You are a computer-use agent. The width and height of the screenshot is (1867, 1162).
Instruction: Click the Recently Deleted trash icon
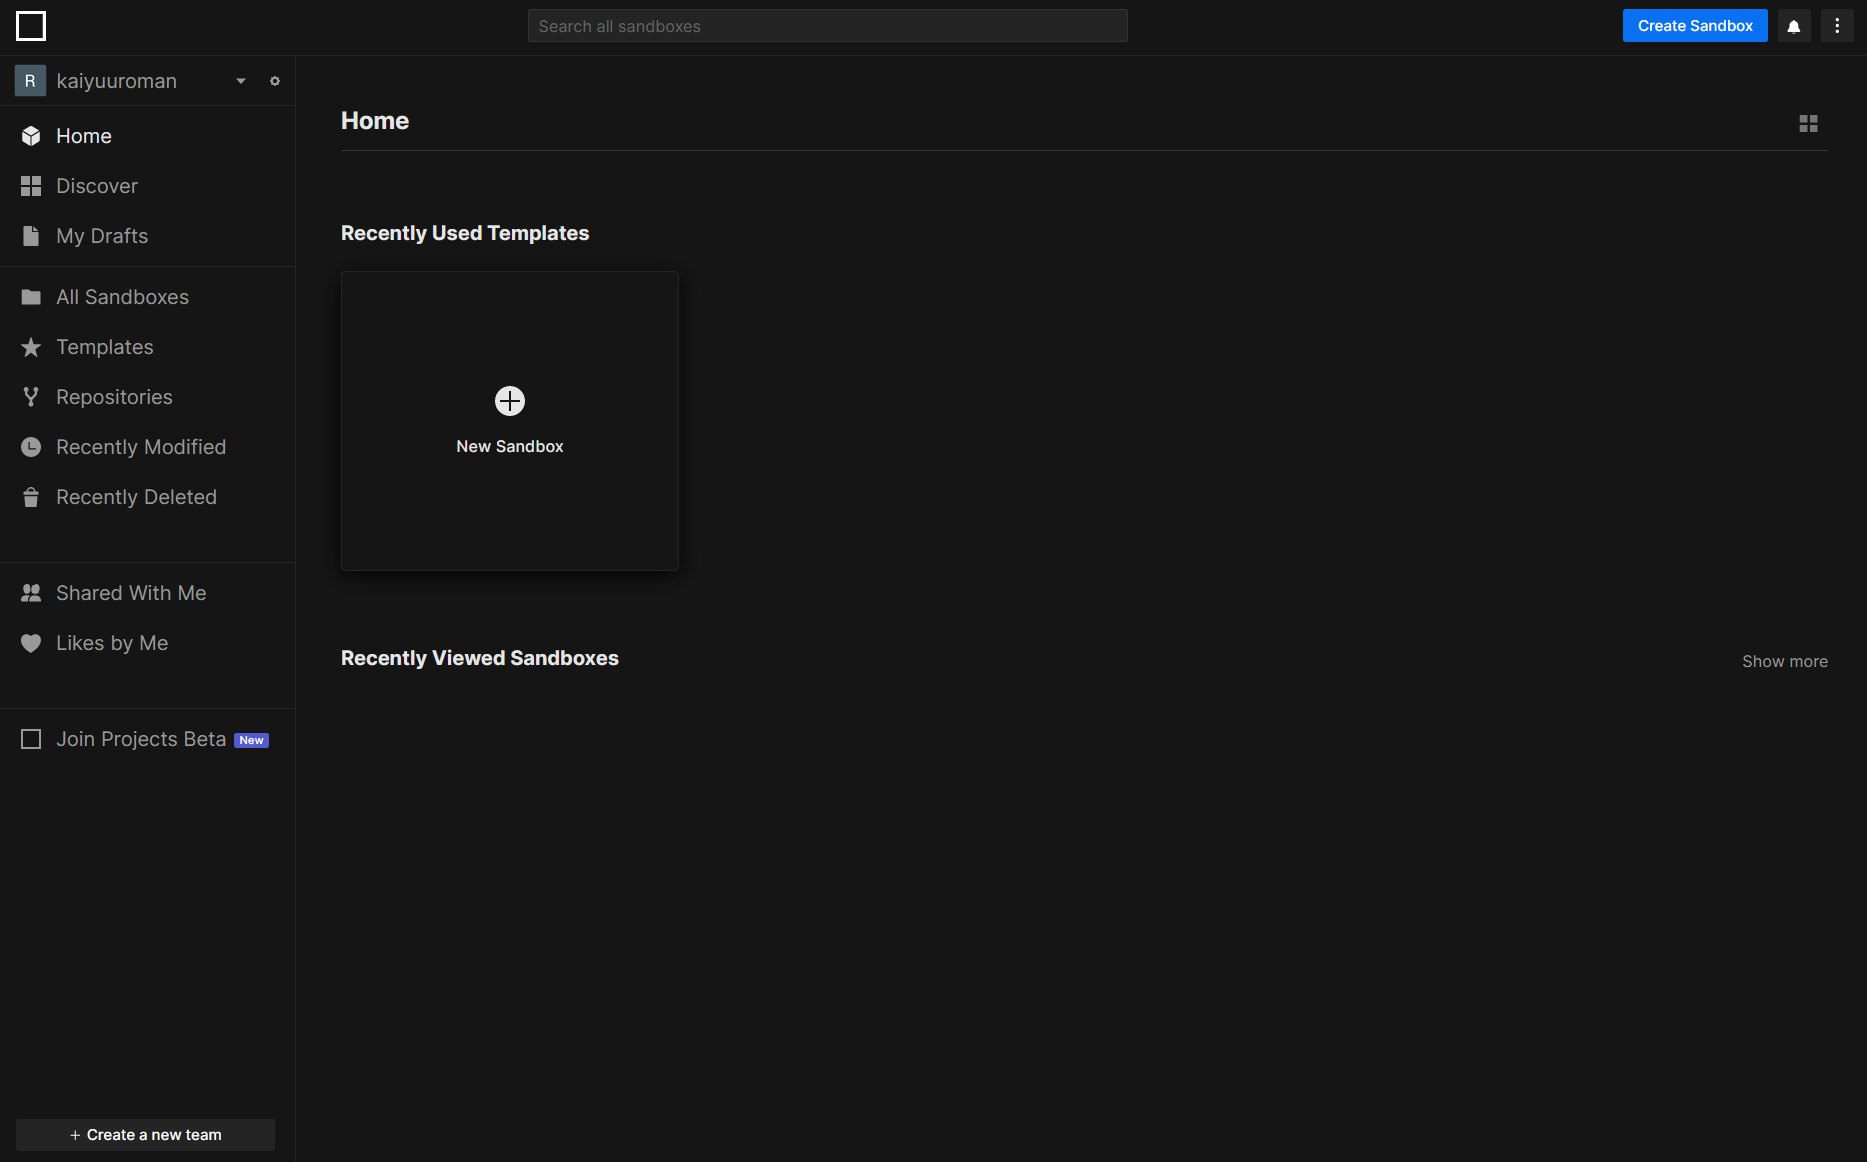point(31,497)
